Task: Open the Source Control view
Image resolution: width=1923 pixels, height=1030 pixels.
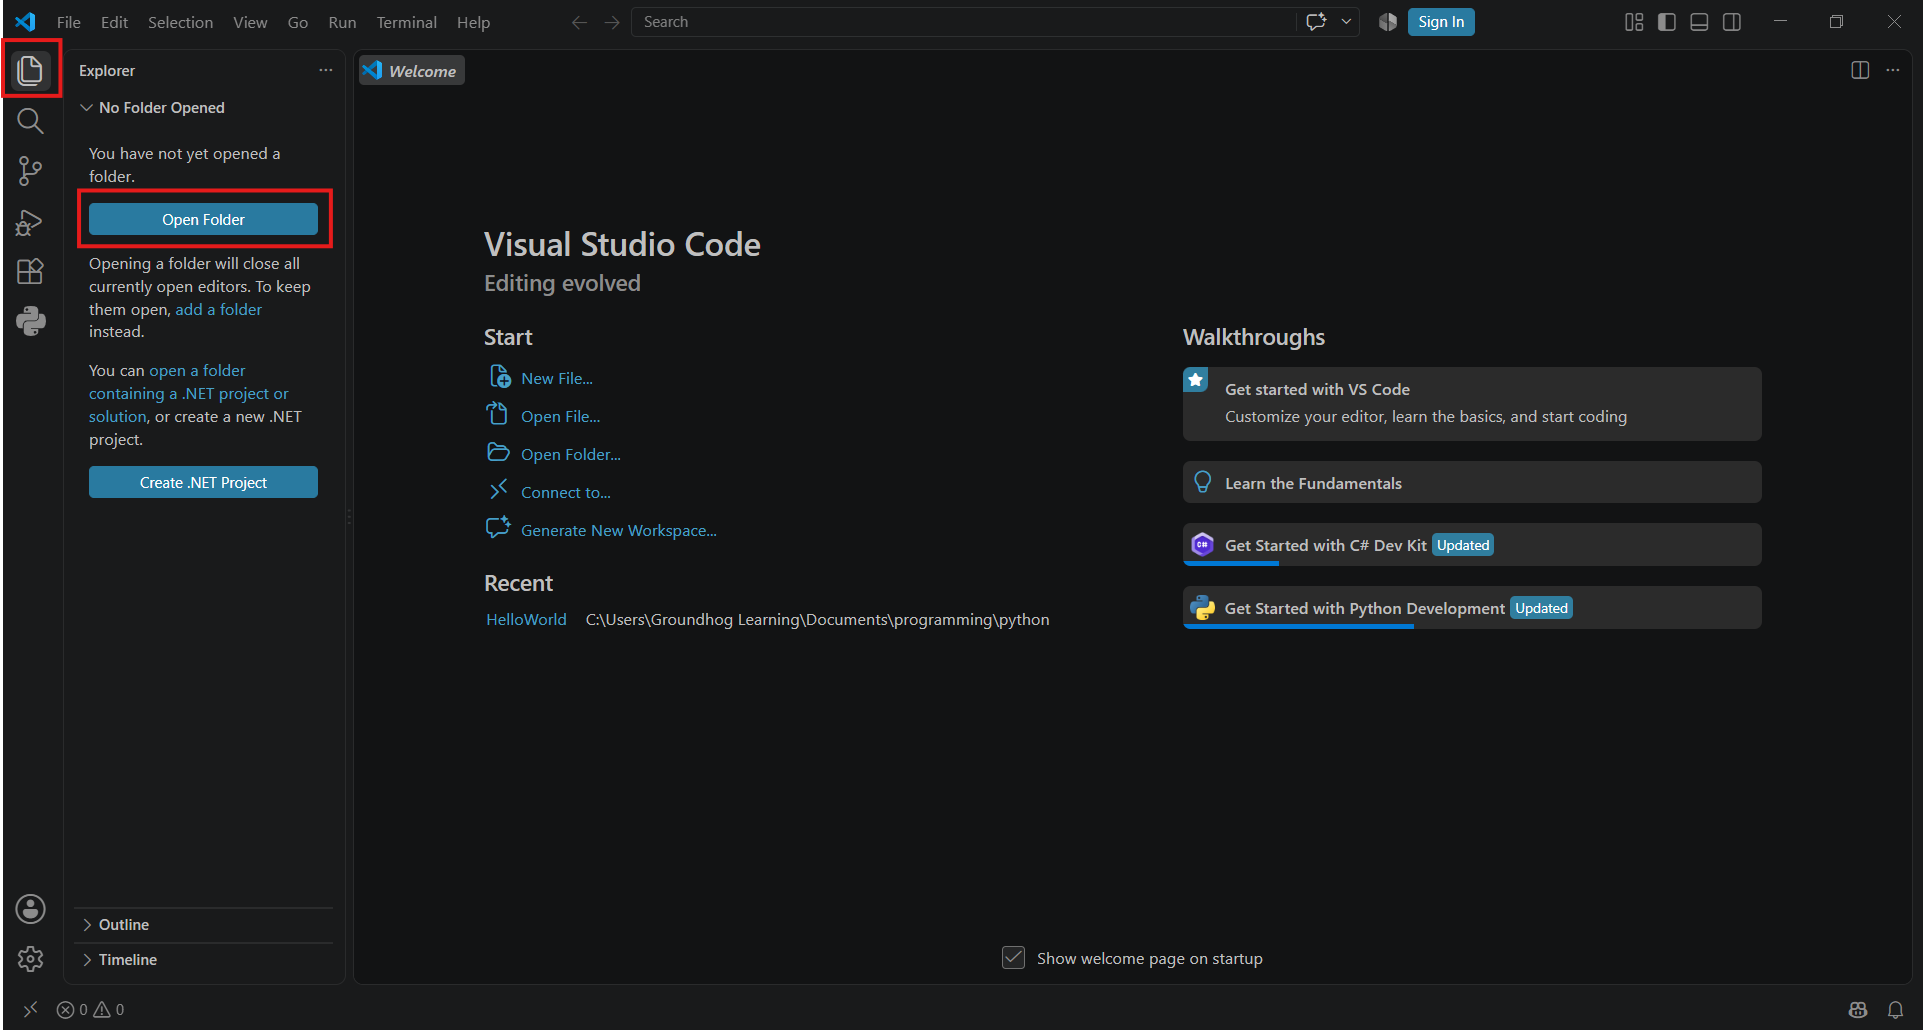Action: coord(31,171)
